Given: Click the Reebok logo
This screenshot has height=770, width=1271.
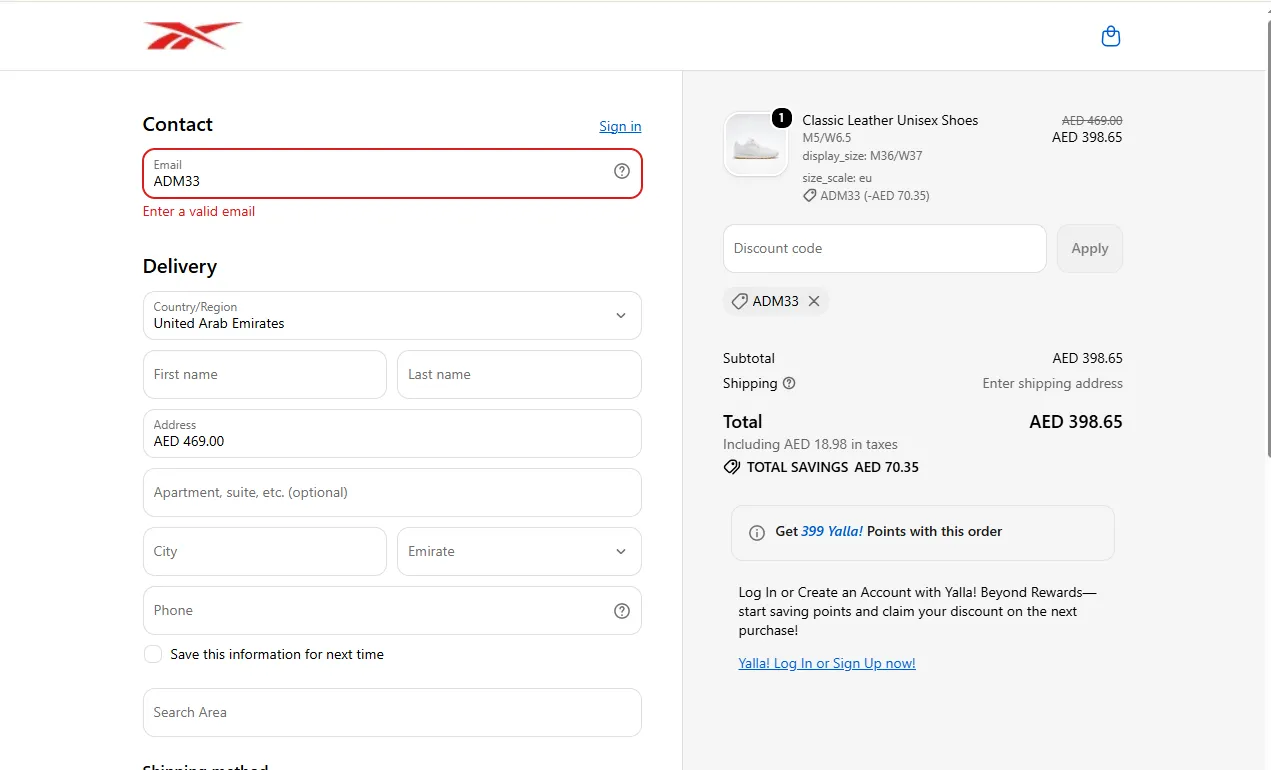Looking at the screenshot, I should click(192, 36).
